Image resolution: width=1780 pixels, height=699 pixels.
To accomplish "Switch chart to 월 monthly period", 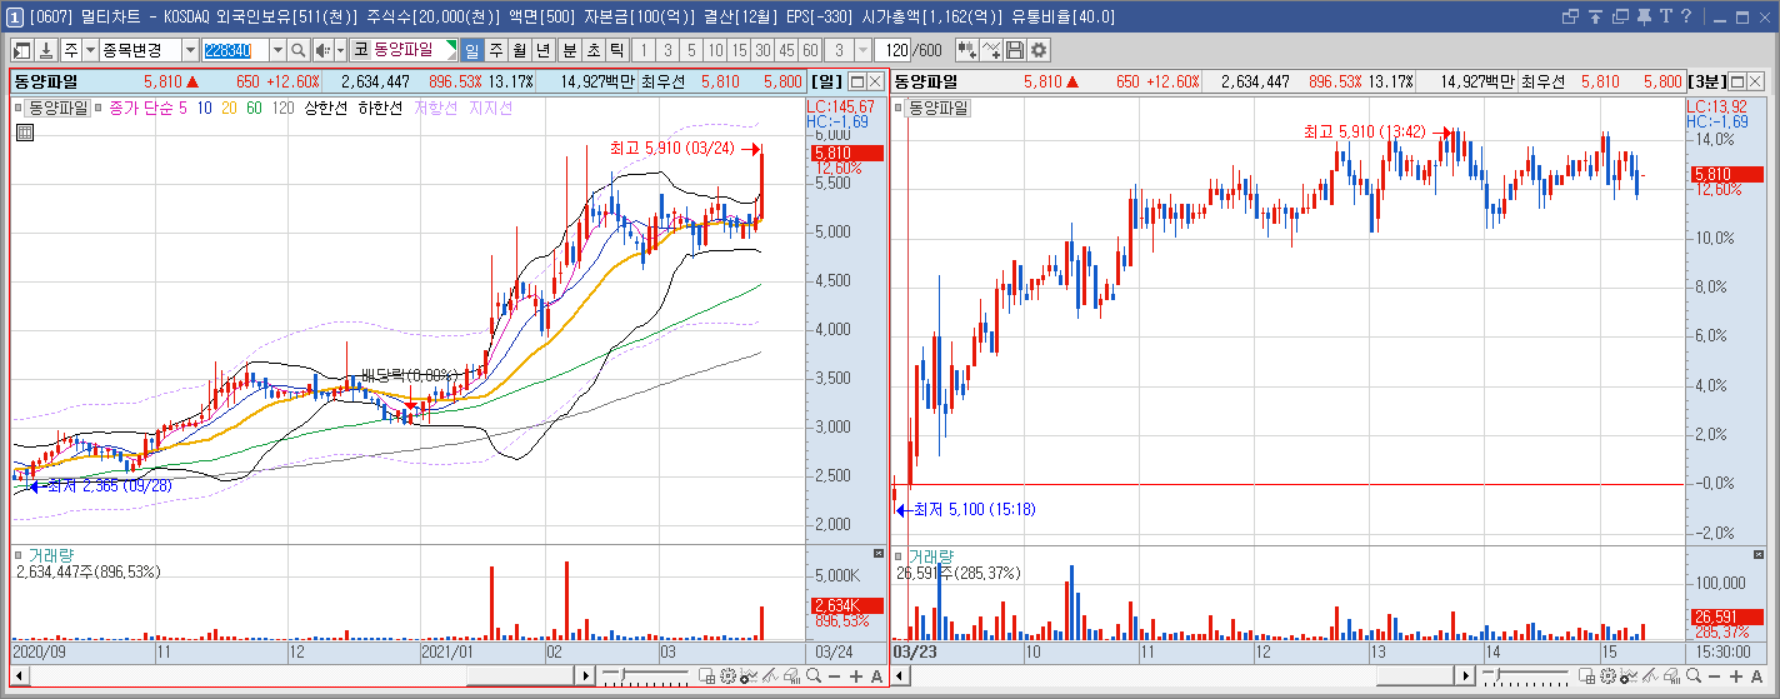I will point(520,50).
